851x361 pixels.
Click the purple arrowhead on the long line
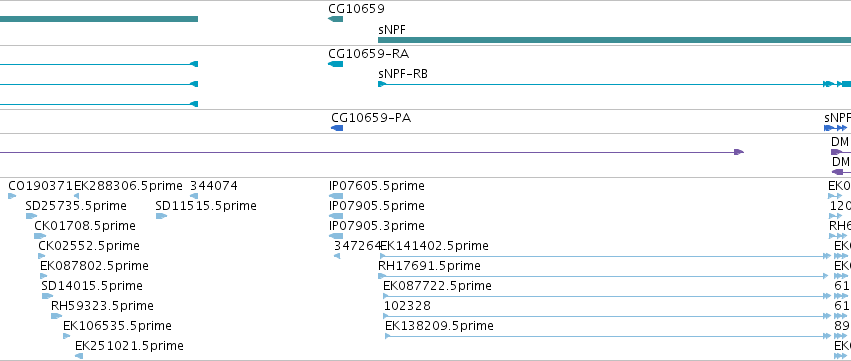click(x=739, y=152)
